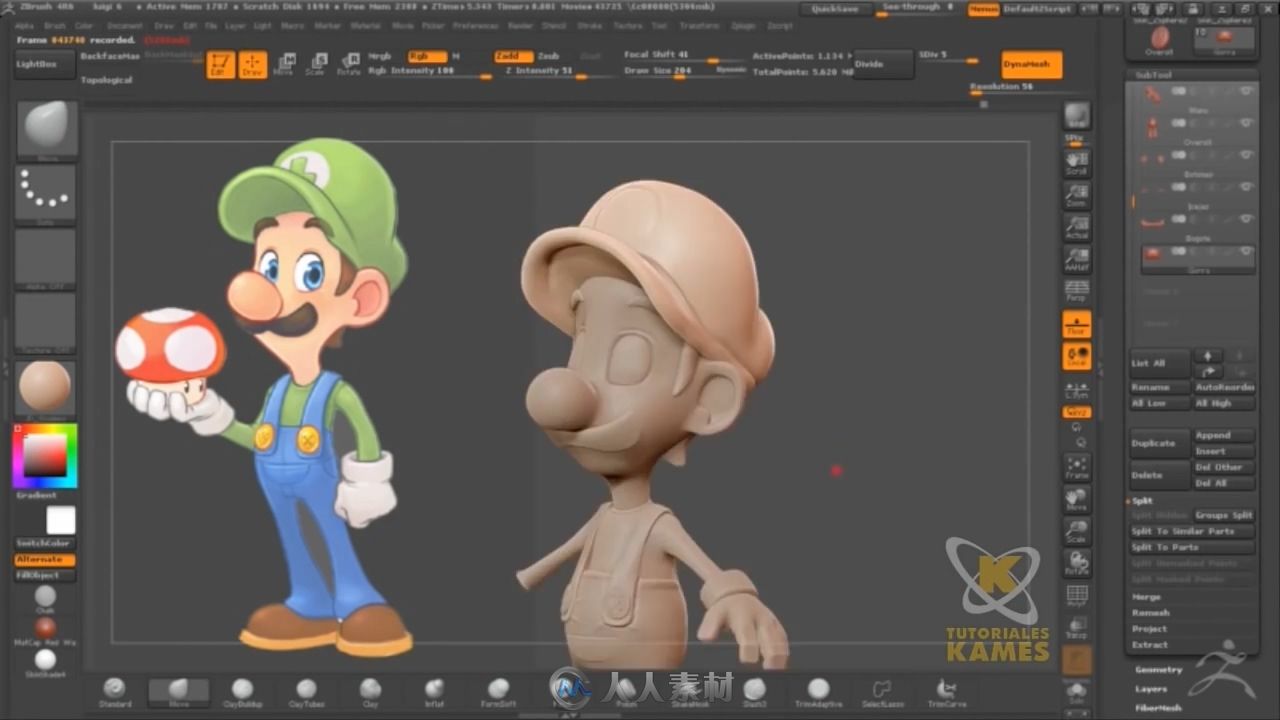Click the Scale view icon in right shelf
1280x720 pixels.
point(1076,531)
